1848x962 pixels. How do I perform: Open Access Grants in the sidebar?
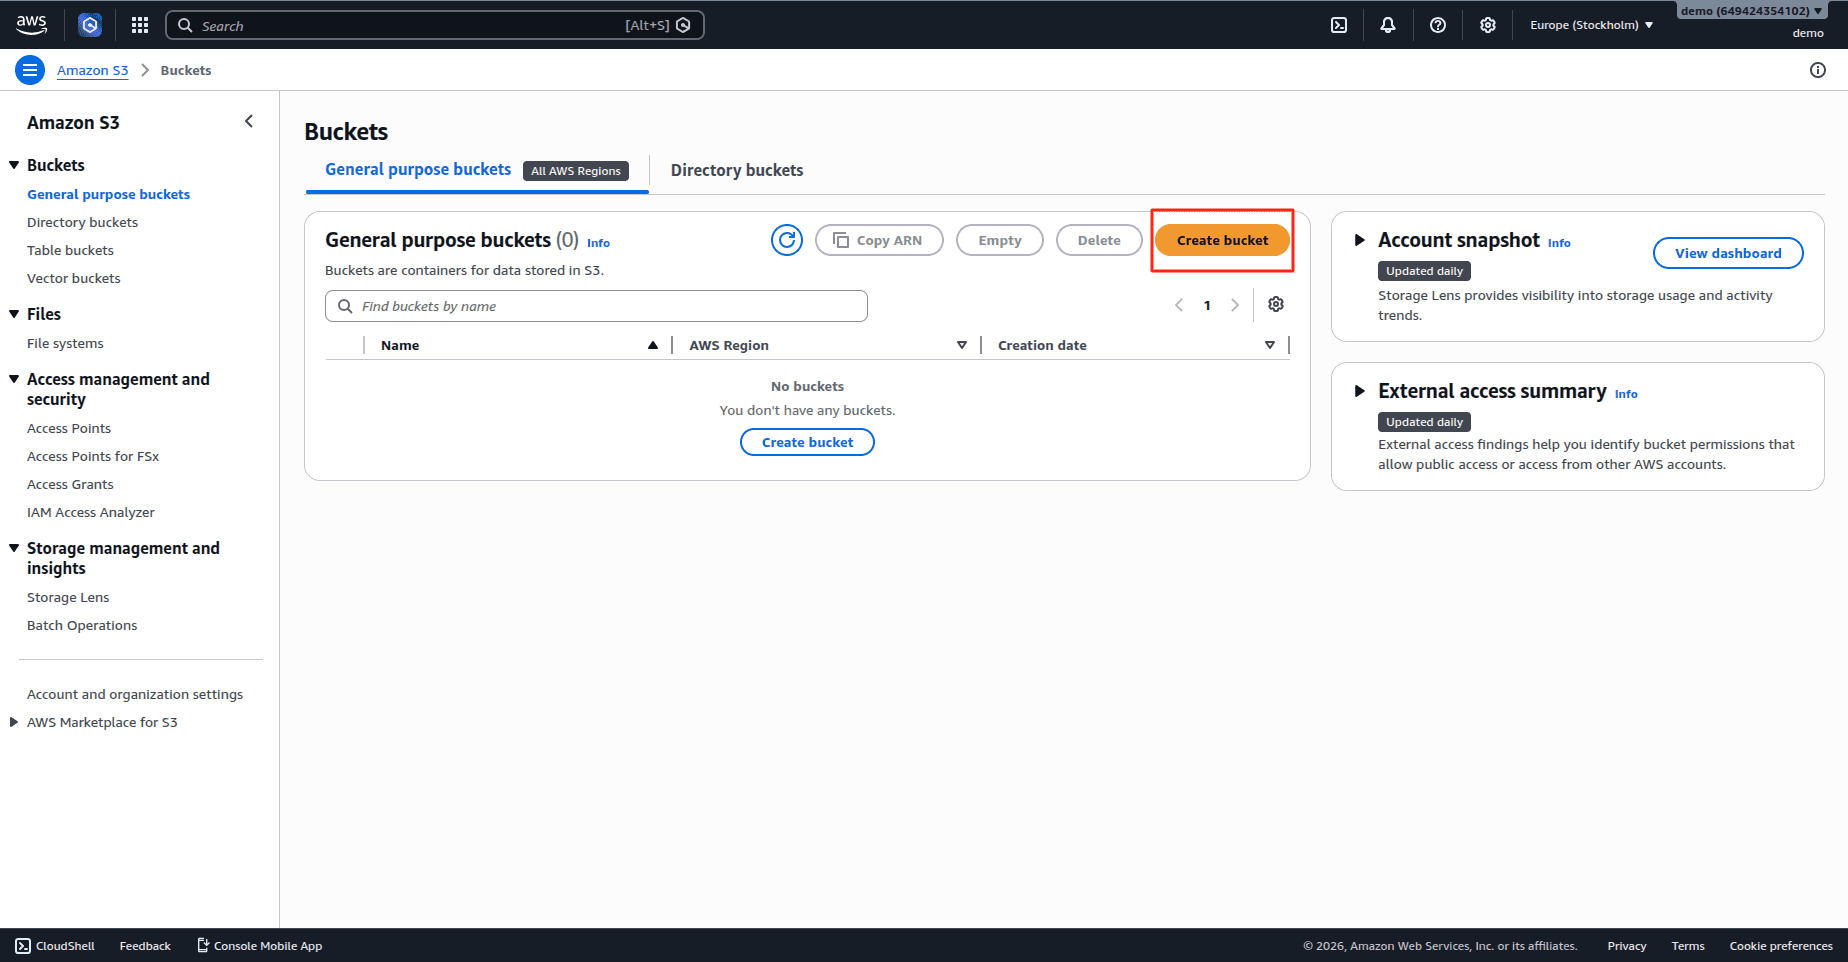[x=70, y=484]
